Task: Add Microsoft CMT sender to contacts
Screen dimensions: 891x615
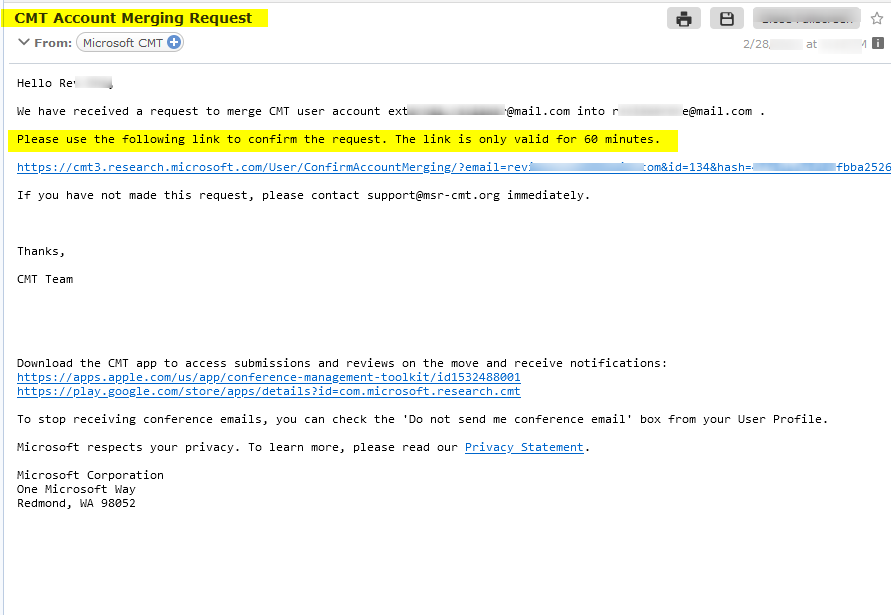Action: tap(174, 42)
